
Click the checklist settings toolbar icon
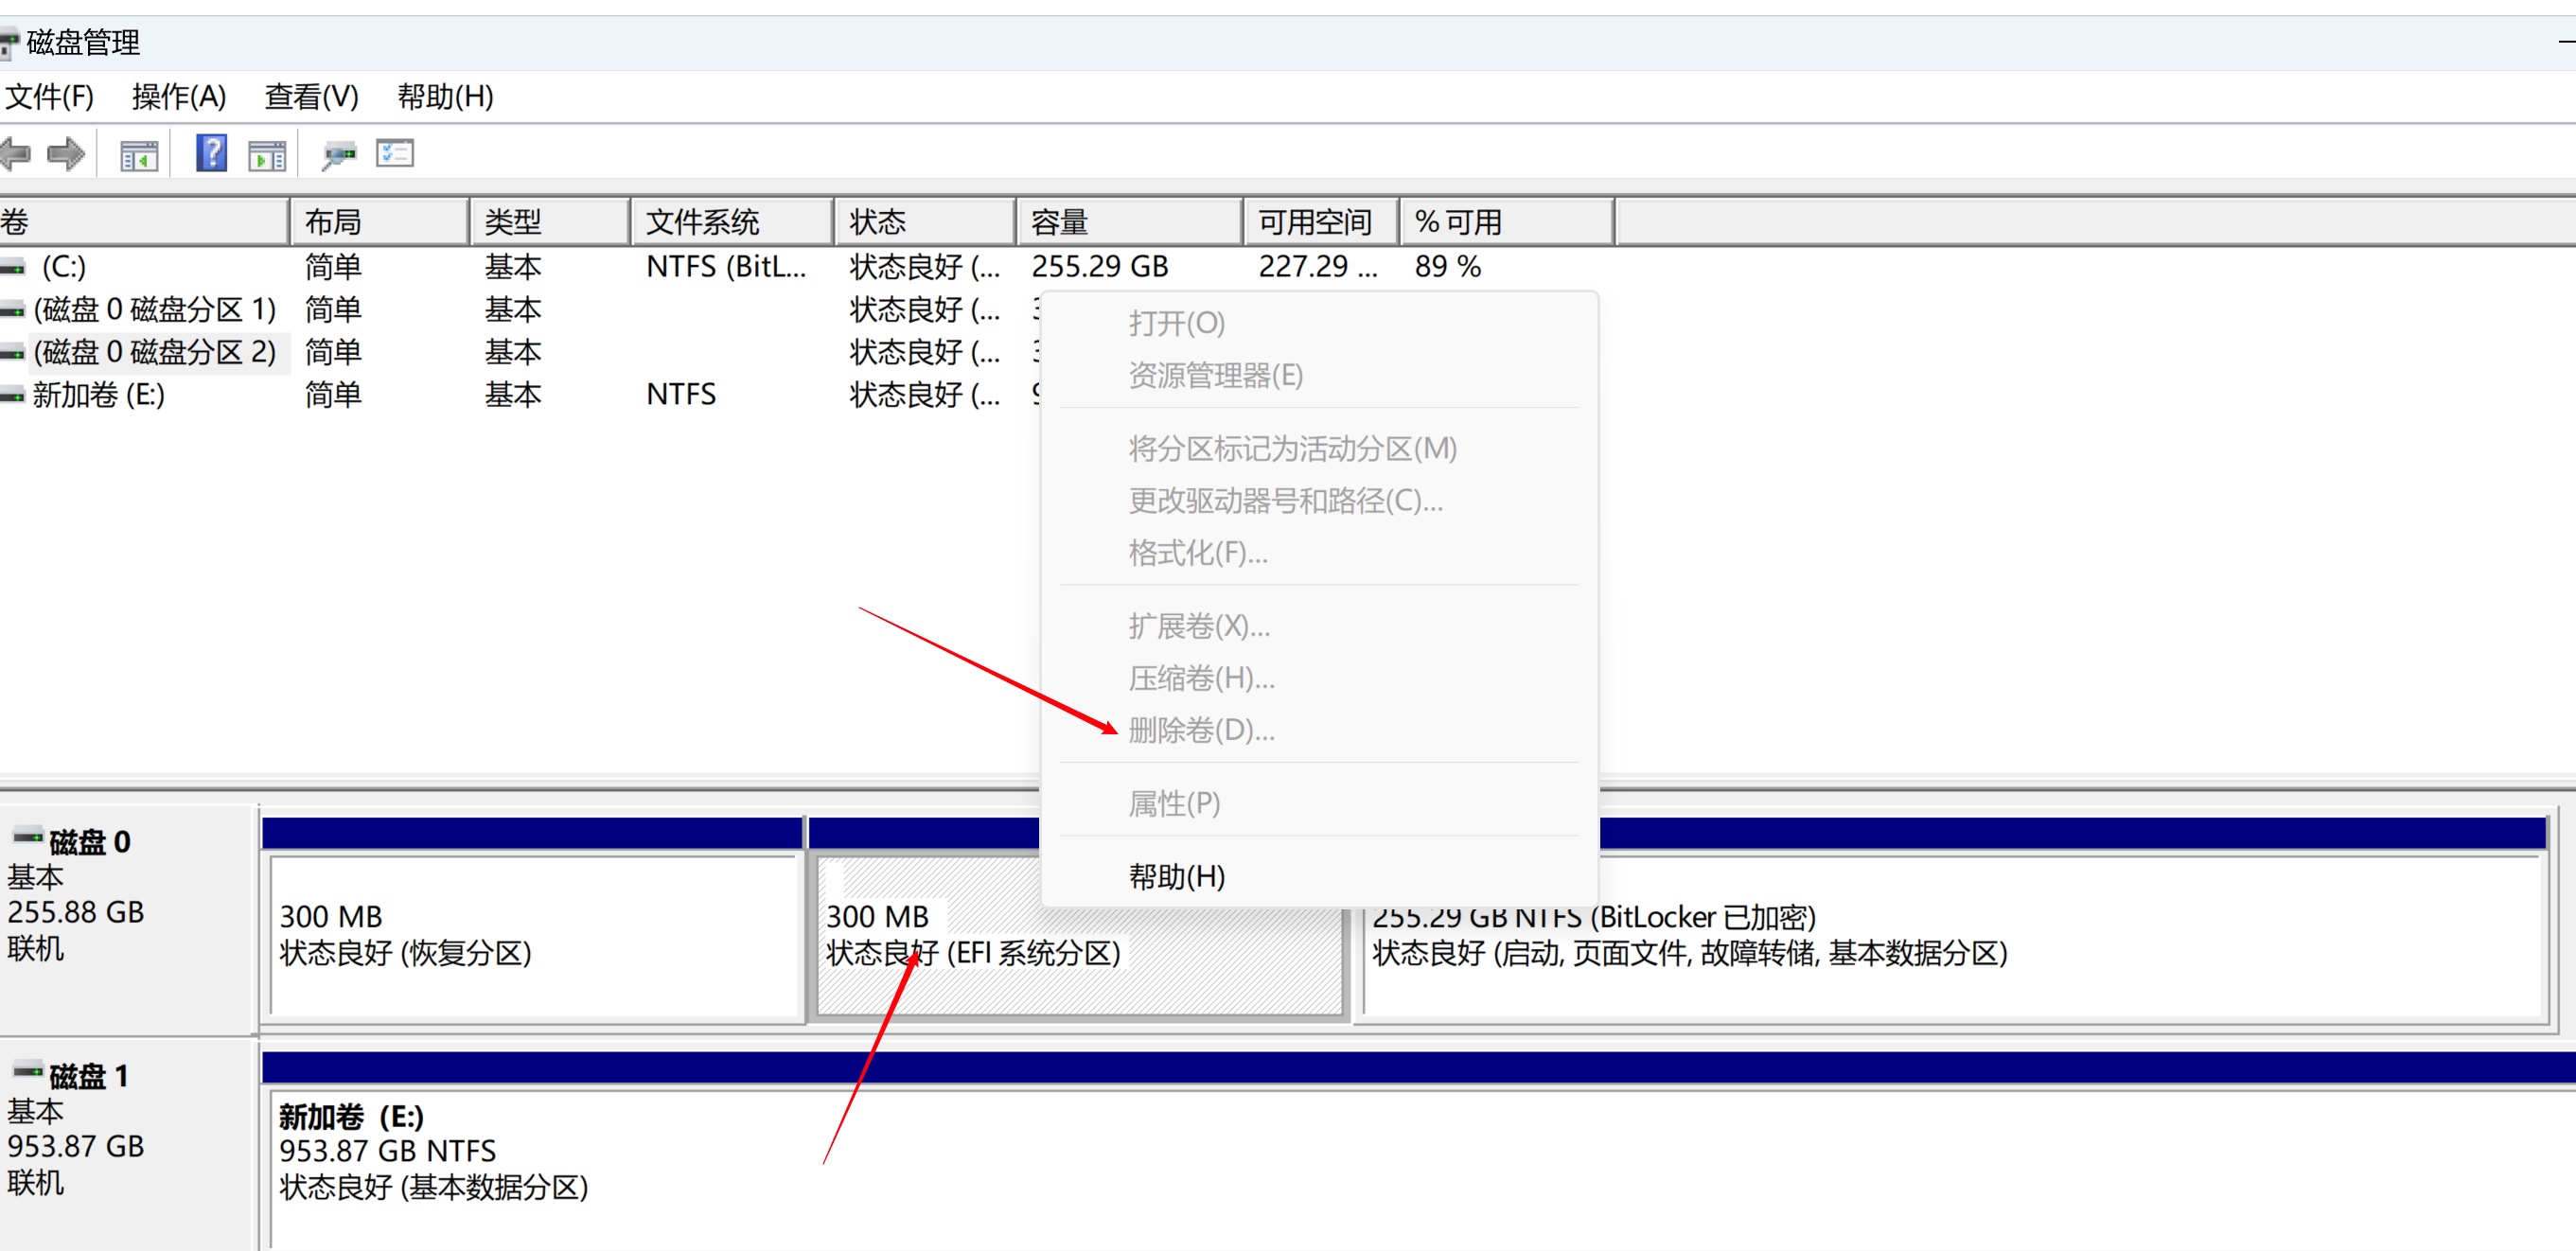point(395,153)
